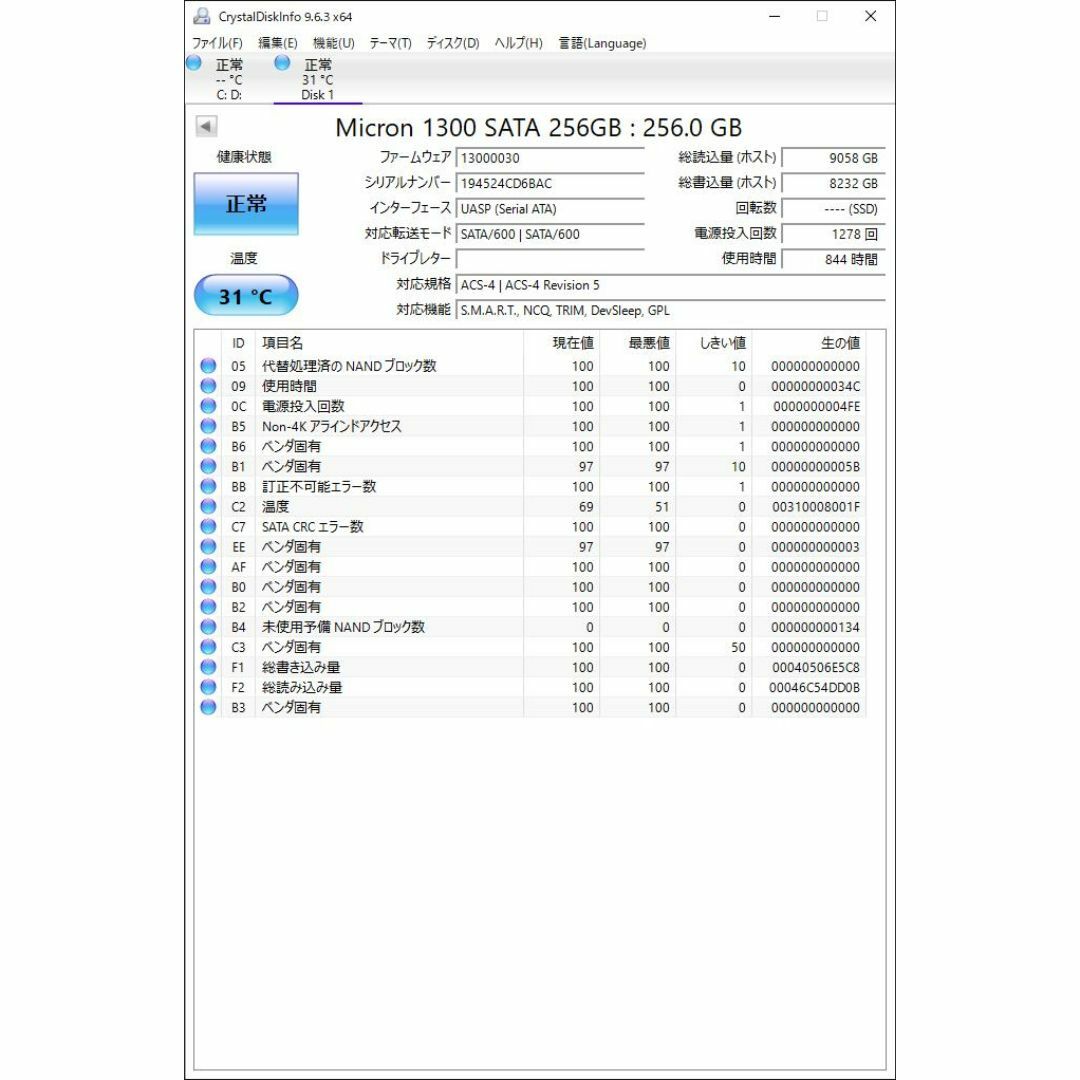Click the previous disk arrow button

[207, 126]
